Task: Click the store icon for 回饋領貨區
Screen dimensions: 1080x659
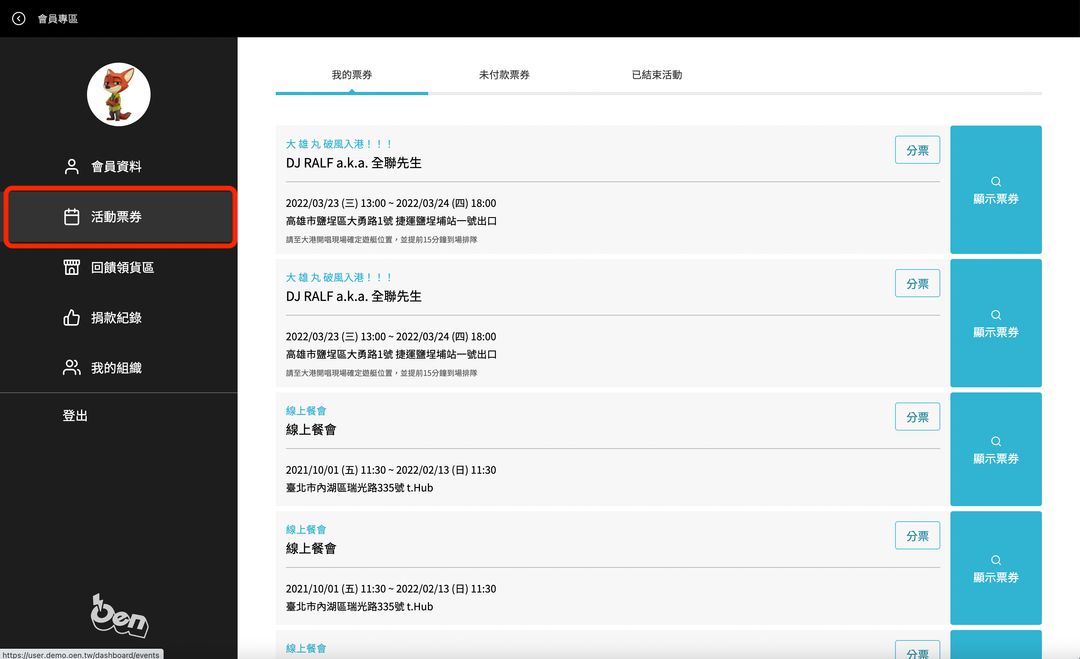Action: (71, 267)
